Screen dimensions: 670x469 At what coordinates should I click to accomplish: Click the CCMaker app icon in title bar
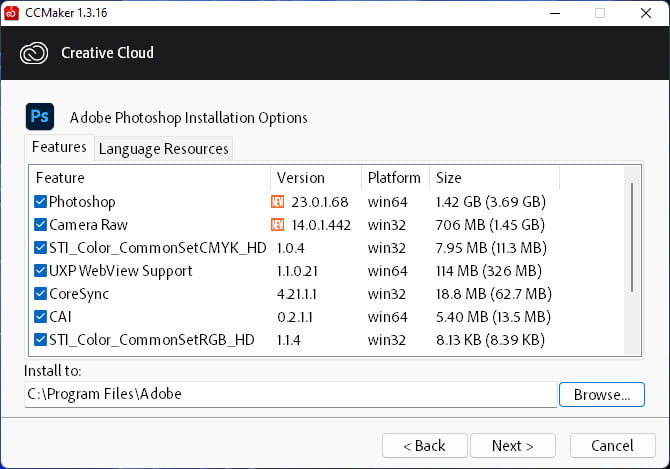pyautogui.click(x=11, y=13)
